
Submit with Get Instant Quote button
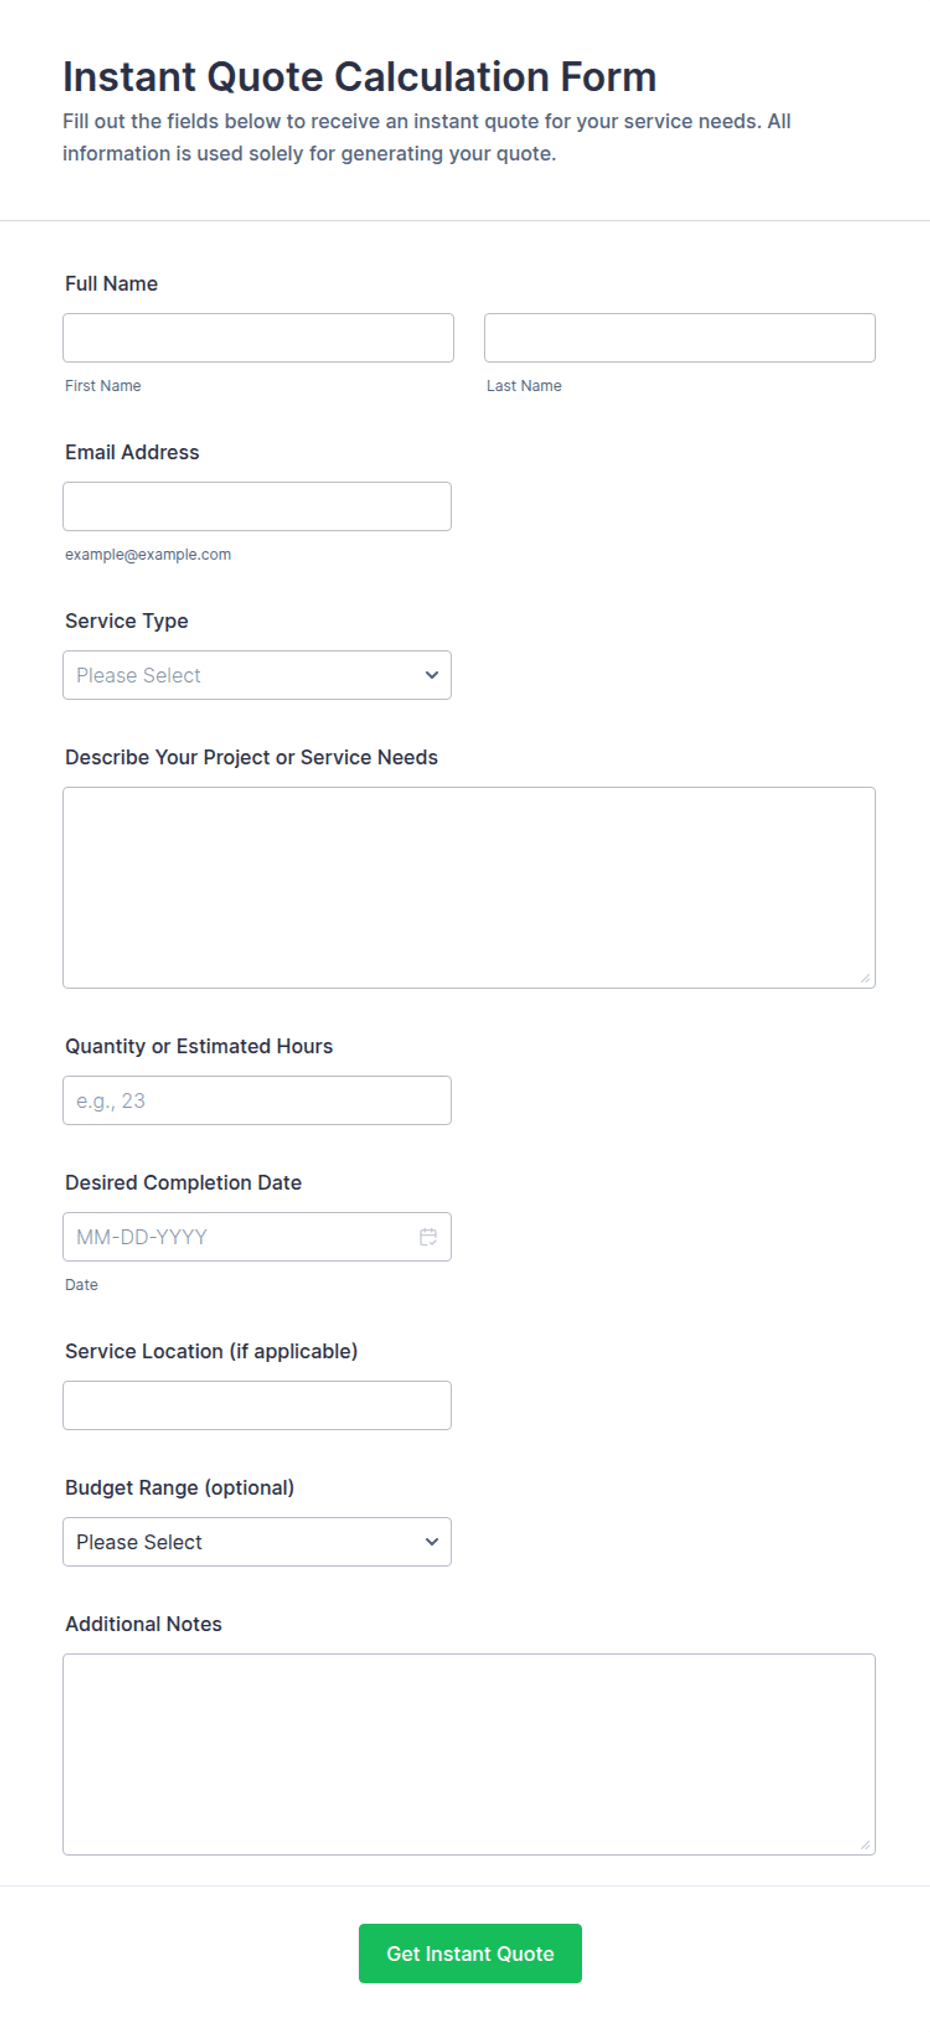(470, 1954)
